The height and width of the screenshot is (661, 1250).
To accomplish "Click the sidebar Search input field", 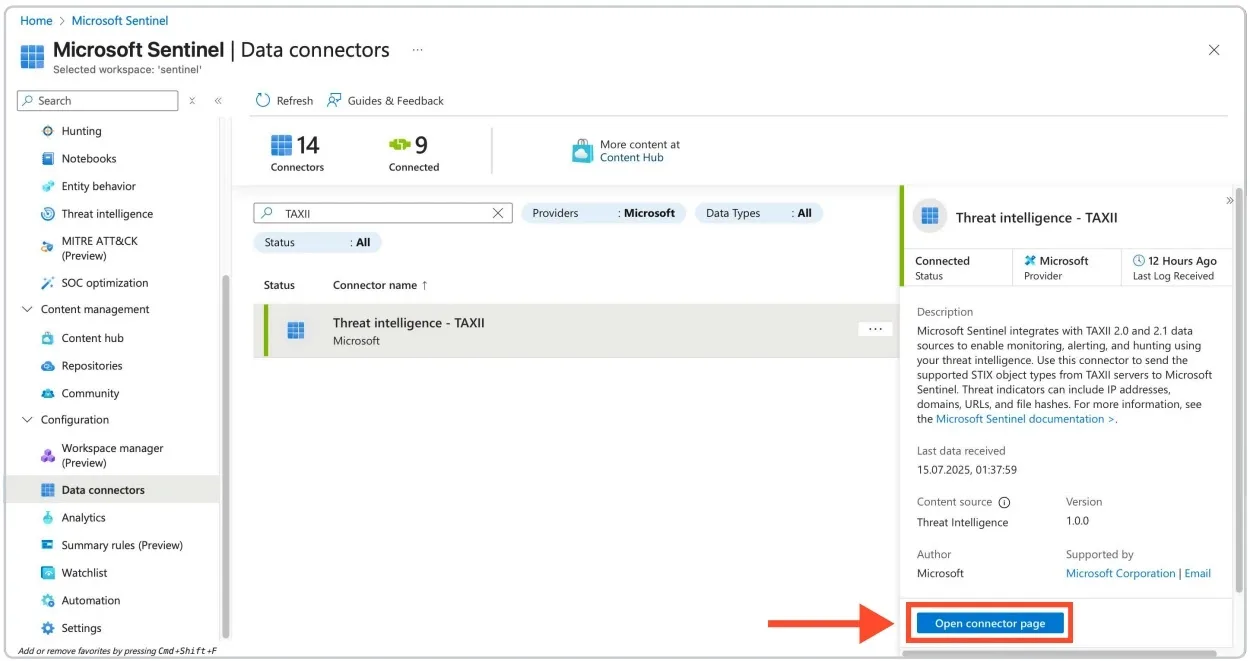I will (x=98, y=100).
